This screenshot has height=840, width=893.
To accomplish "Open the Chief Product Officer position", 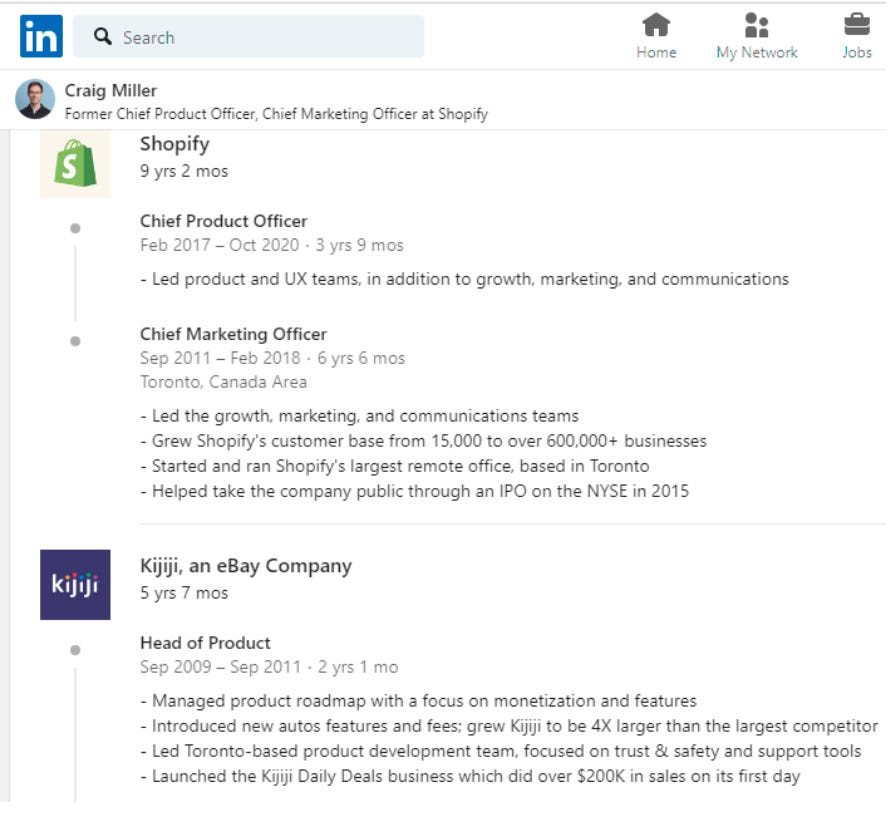I will coord(224,221).
